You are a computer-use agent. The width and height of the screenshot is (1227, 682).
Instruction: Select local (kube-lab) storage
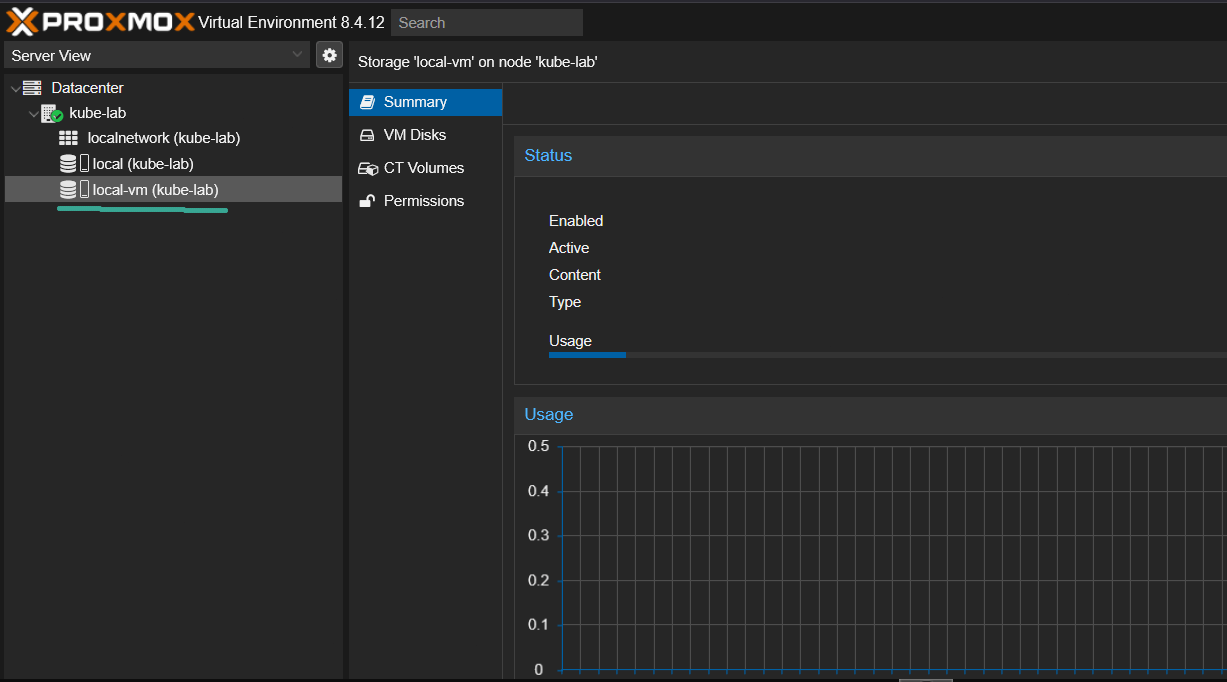click(143, 164)
